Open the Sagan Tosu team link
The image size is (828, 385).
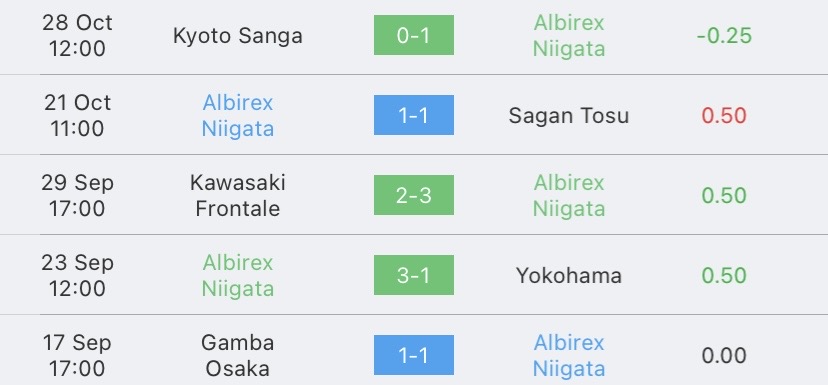569,116
